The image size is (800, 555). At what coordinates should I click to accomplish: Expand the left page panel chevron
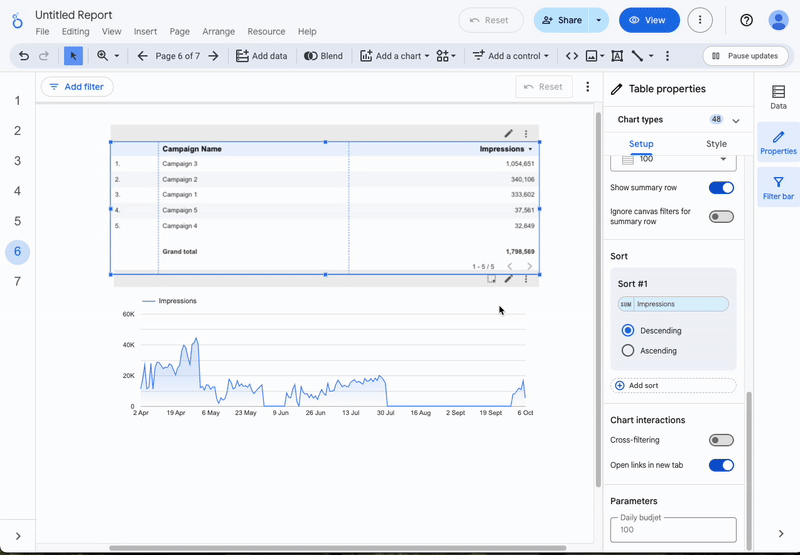(x=18, y=536)
